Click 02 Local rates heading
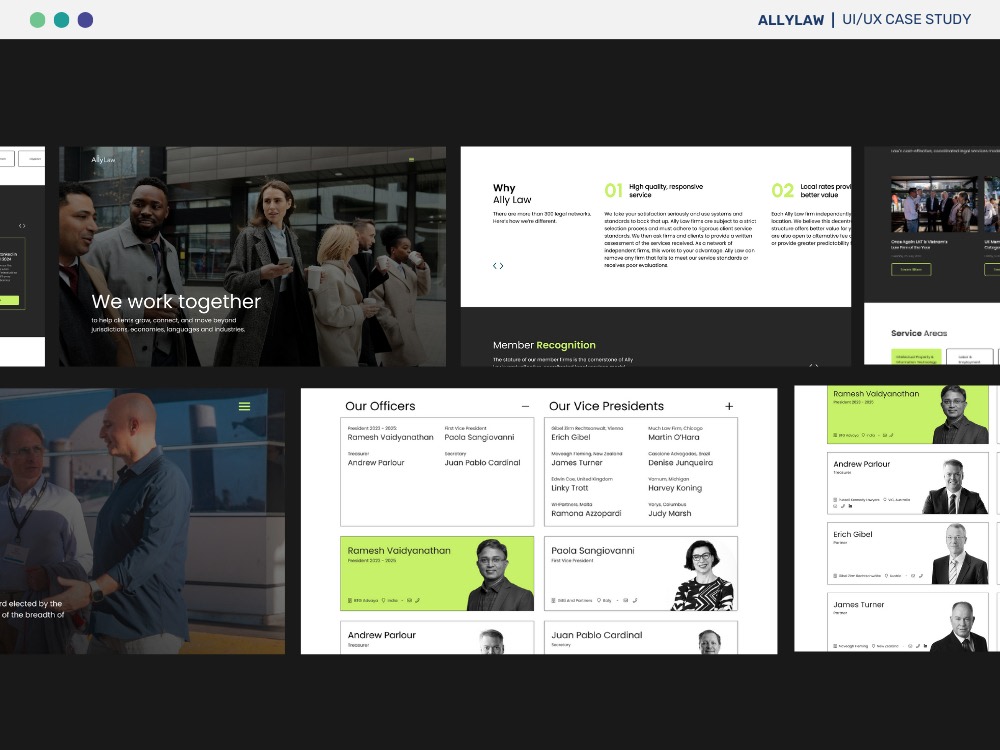This screenshot has width=1000, height=750. (x=811, y=190)
